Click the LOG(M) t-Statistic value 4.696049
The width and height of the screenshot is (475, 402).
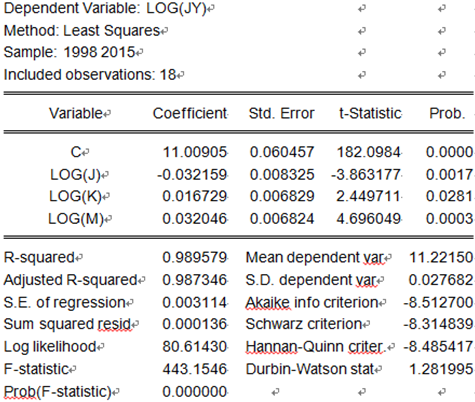click(368, 219)
